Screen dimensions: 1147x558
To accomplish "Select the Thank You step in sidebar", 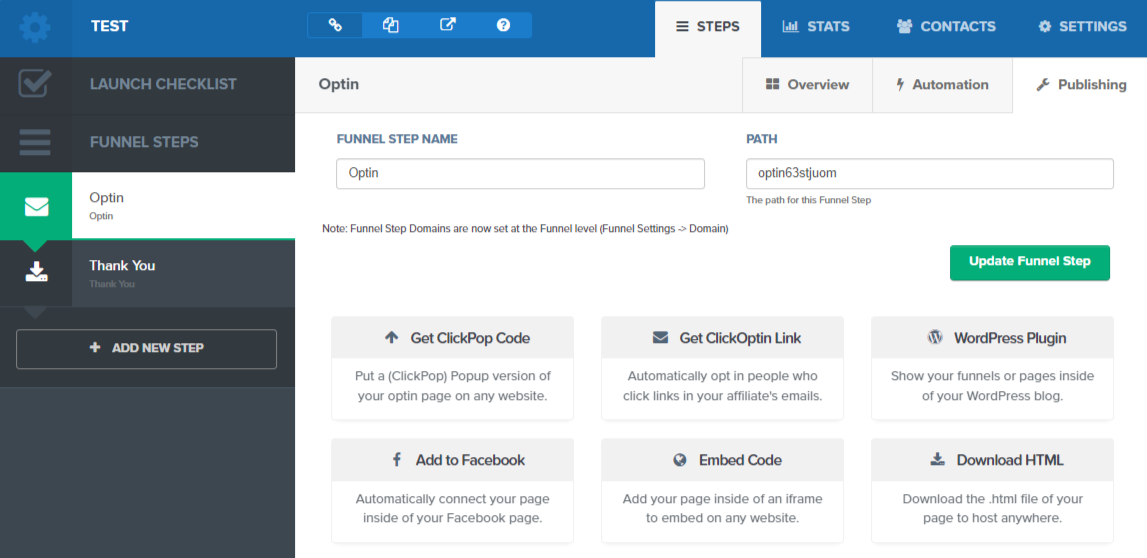I will click(x=147, y=274).
